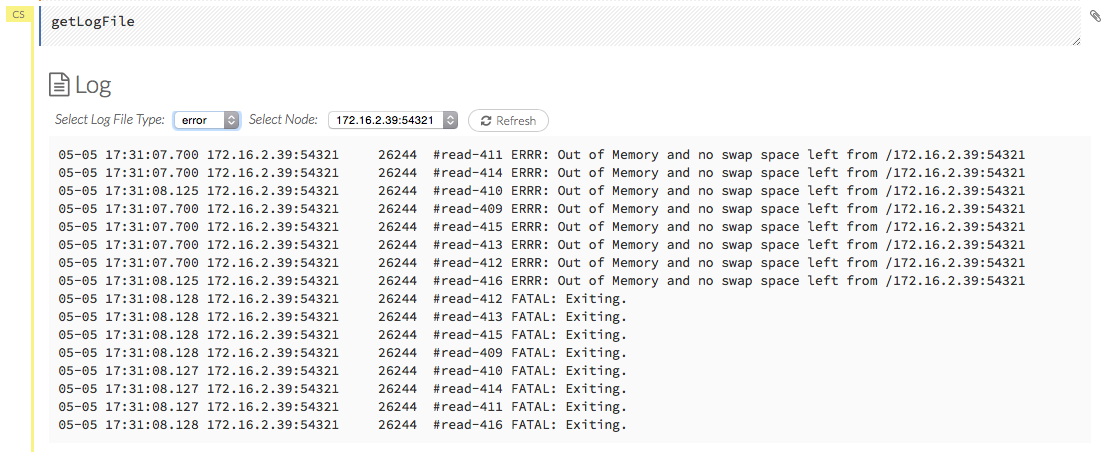This screenshot has height=452, width=1113.
Task: Click the last #read-416 FATAL line
Action: coord(342,425)
